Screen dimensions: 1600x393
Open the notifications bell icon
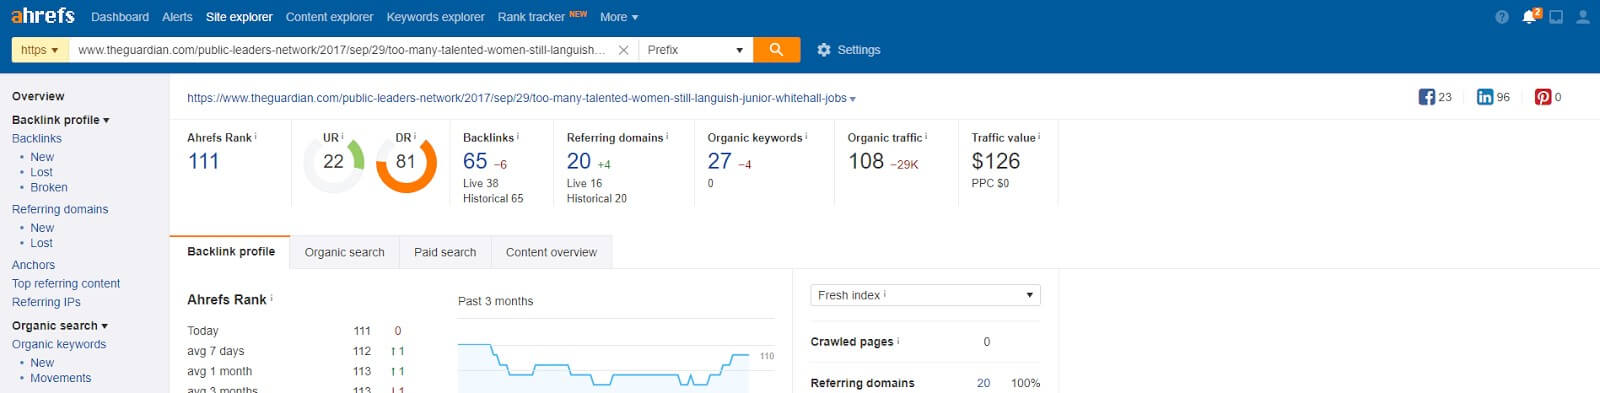(1529, 17)
